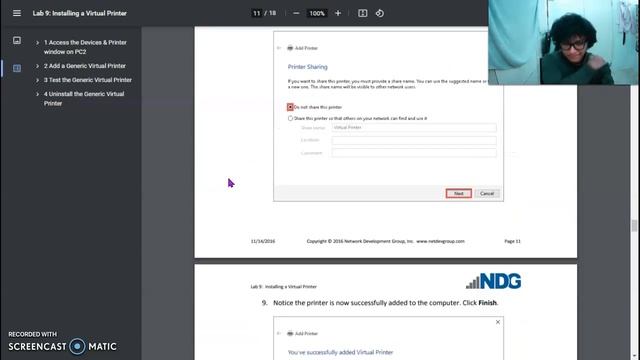The width and height of the screenshot is (640, 360).
Task: Click the Cancel button in Printer Sharing dialog
Action: pyautogui.click(x=487, y=193)
